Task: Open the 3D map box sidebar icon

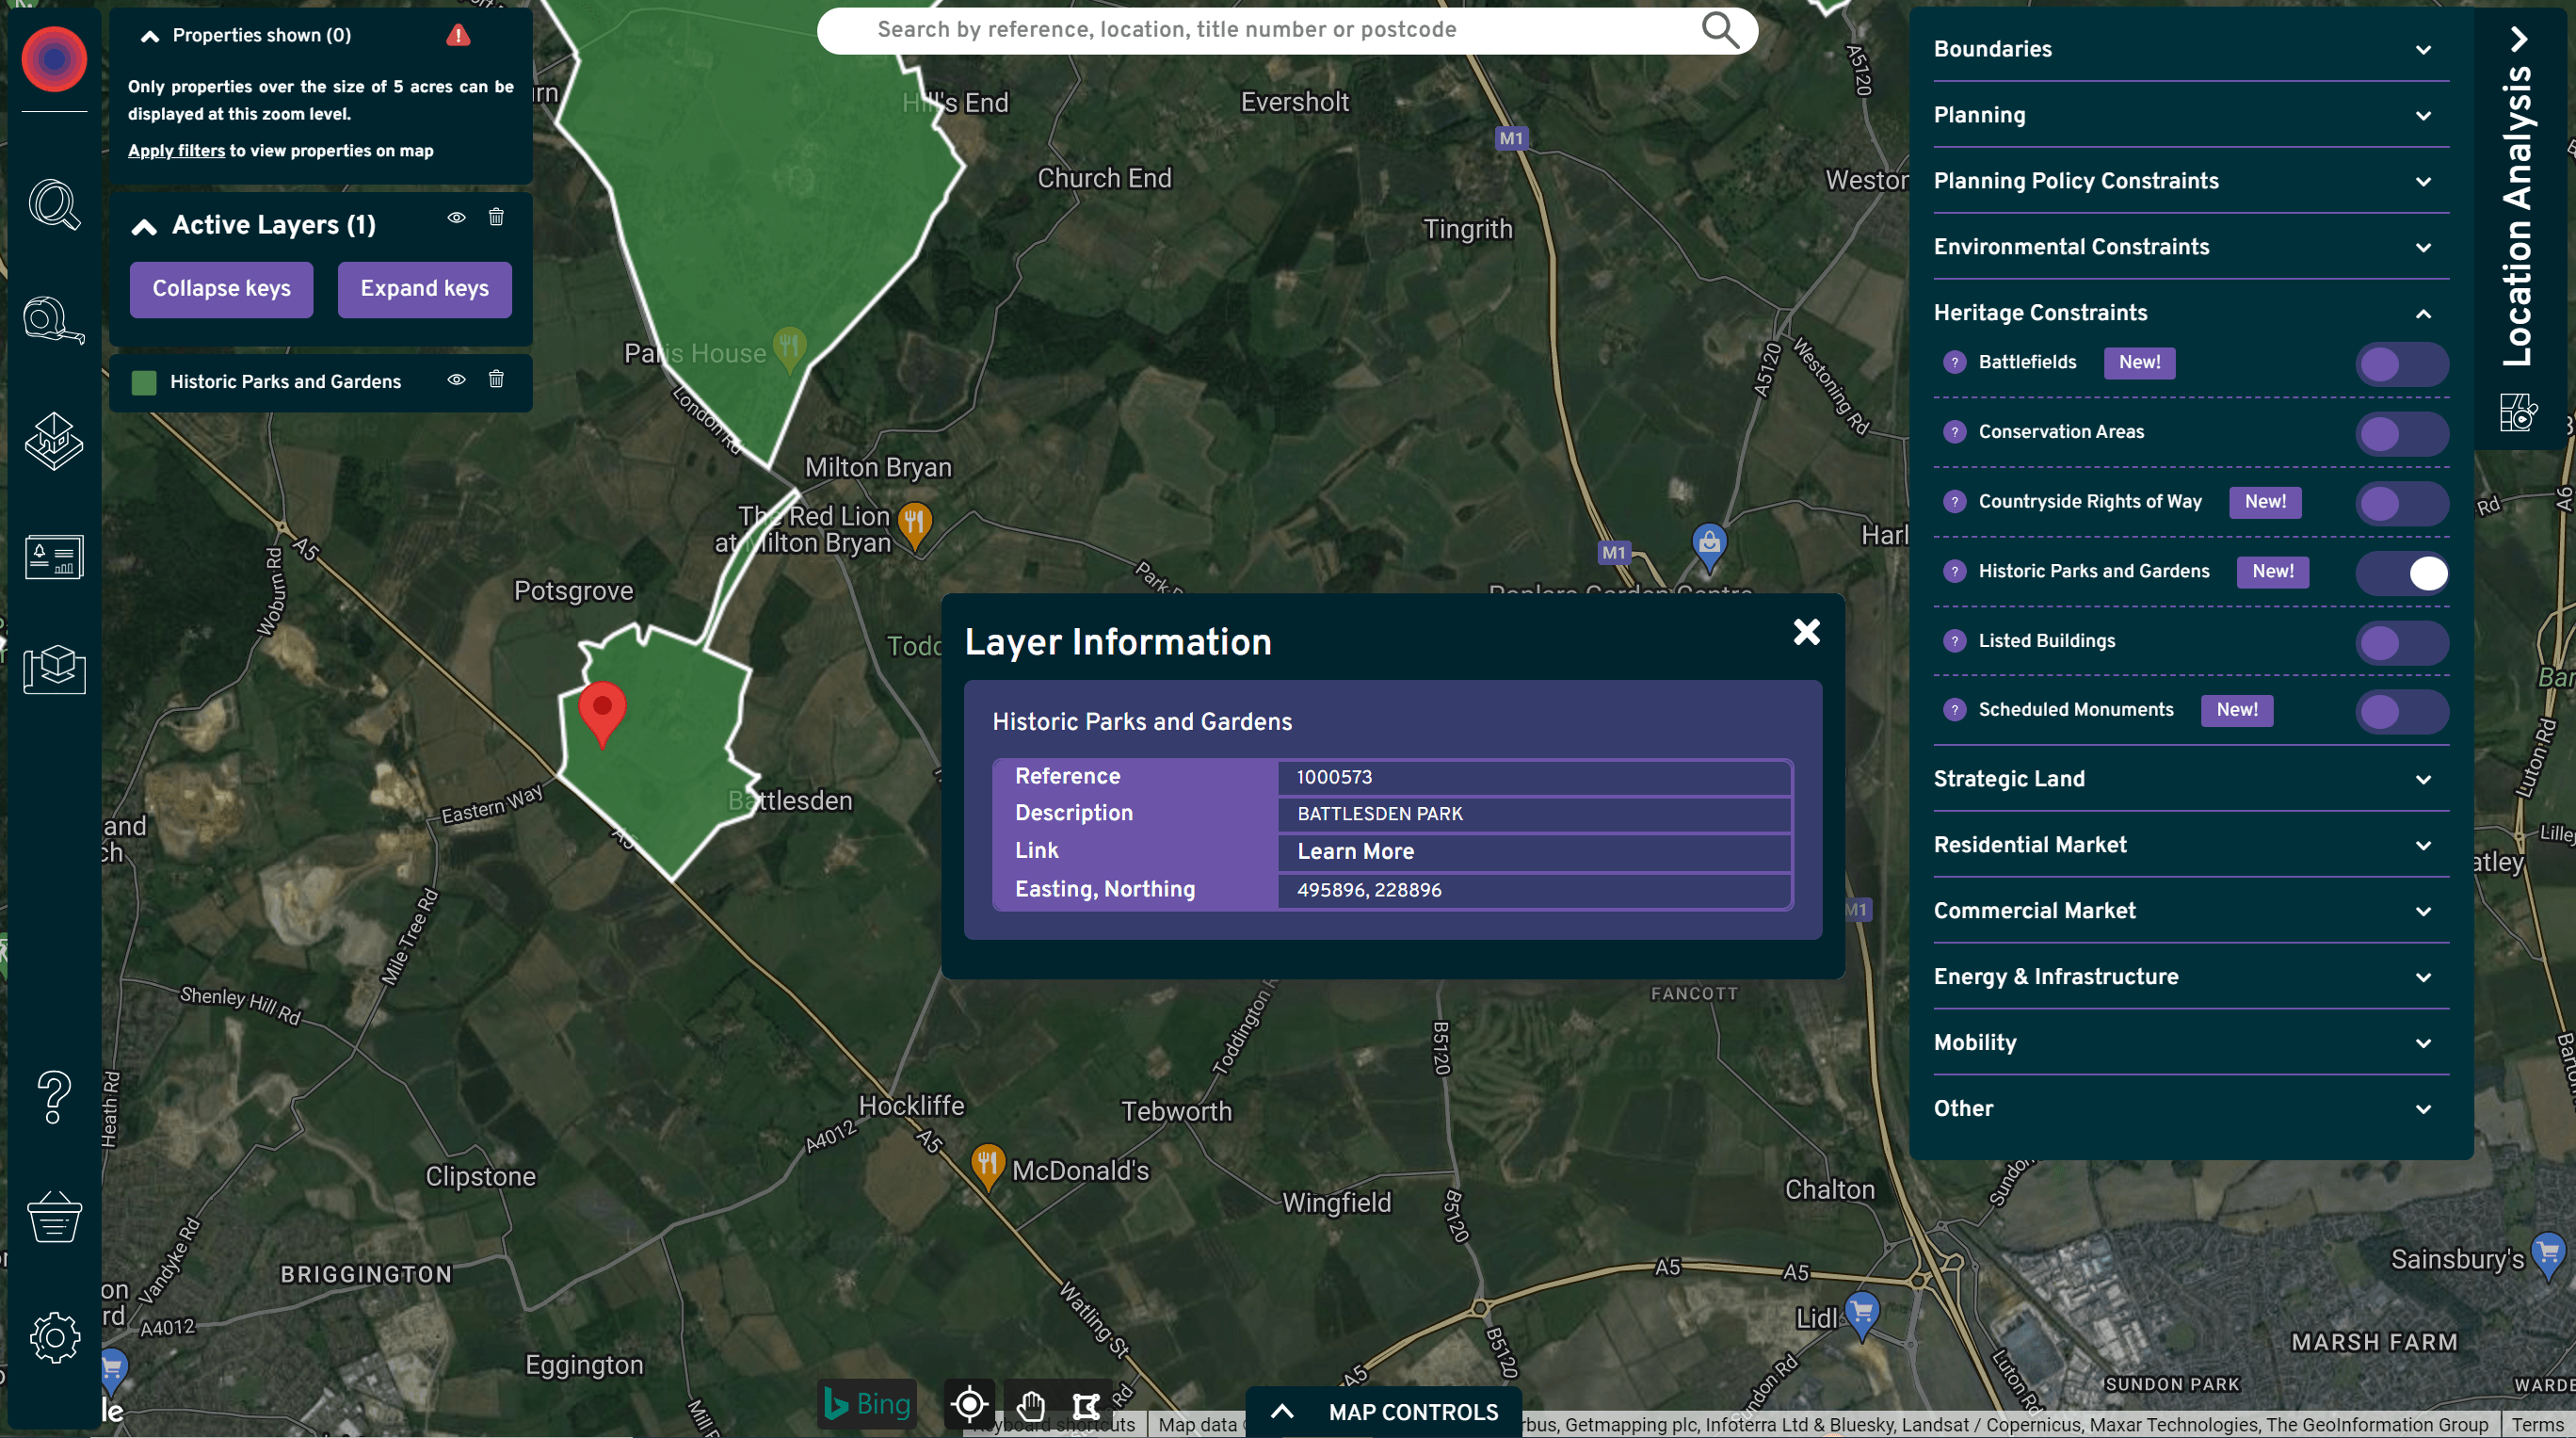Action: tap(54, 669)
